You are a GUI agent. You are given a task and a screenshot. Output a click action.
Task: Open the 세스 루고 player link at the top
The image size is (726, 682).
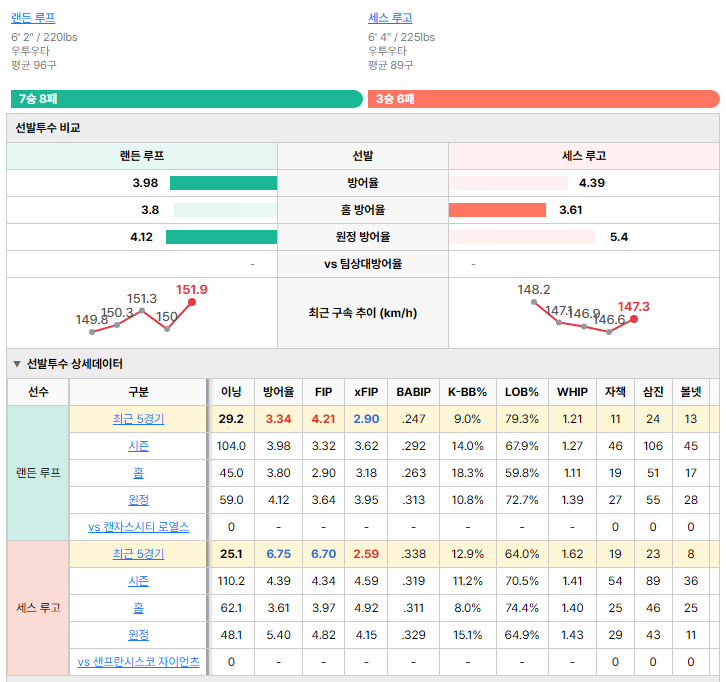click(390, 18)
